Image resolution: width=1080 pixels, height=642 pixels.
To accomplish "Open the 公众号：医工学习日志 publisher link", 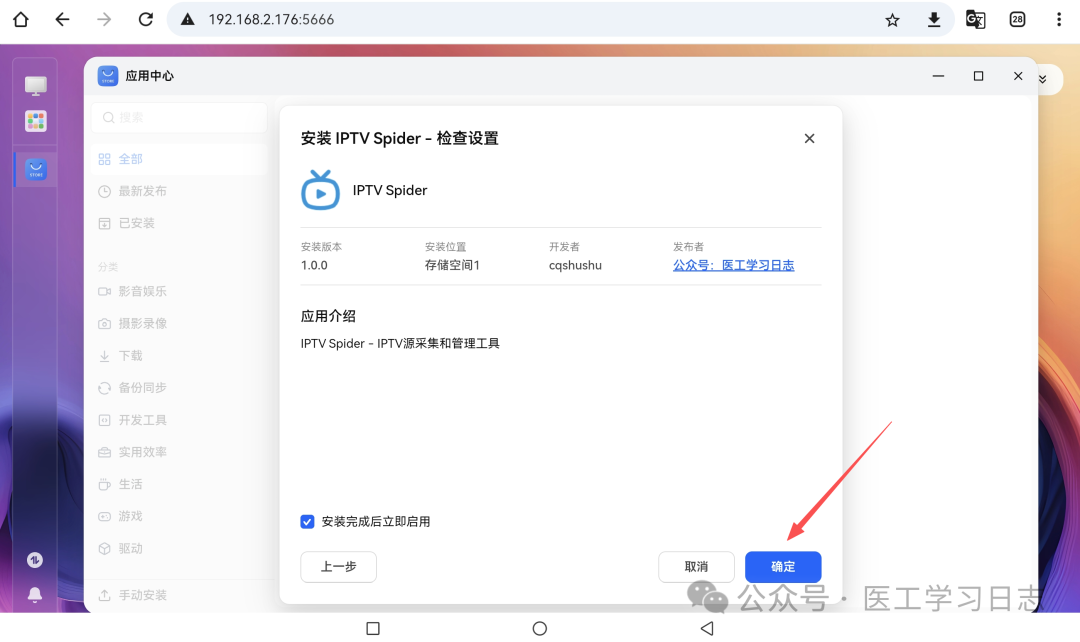I will [733, 265].
